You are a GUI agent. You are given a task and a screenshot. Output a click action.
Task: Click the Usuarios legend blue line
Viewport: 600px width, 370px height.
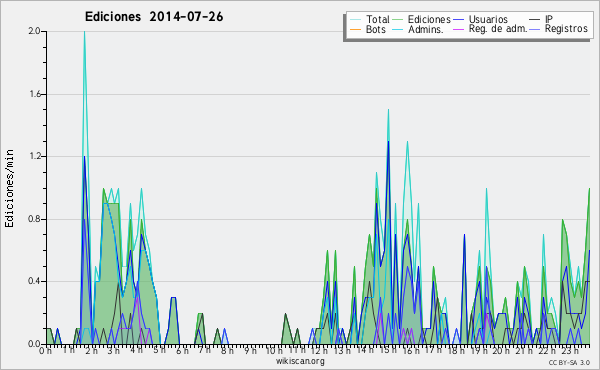coord(458,20)
